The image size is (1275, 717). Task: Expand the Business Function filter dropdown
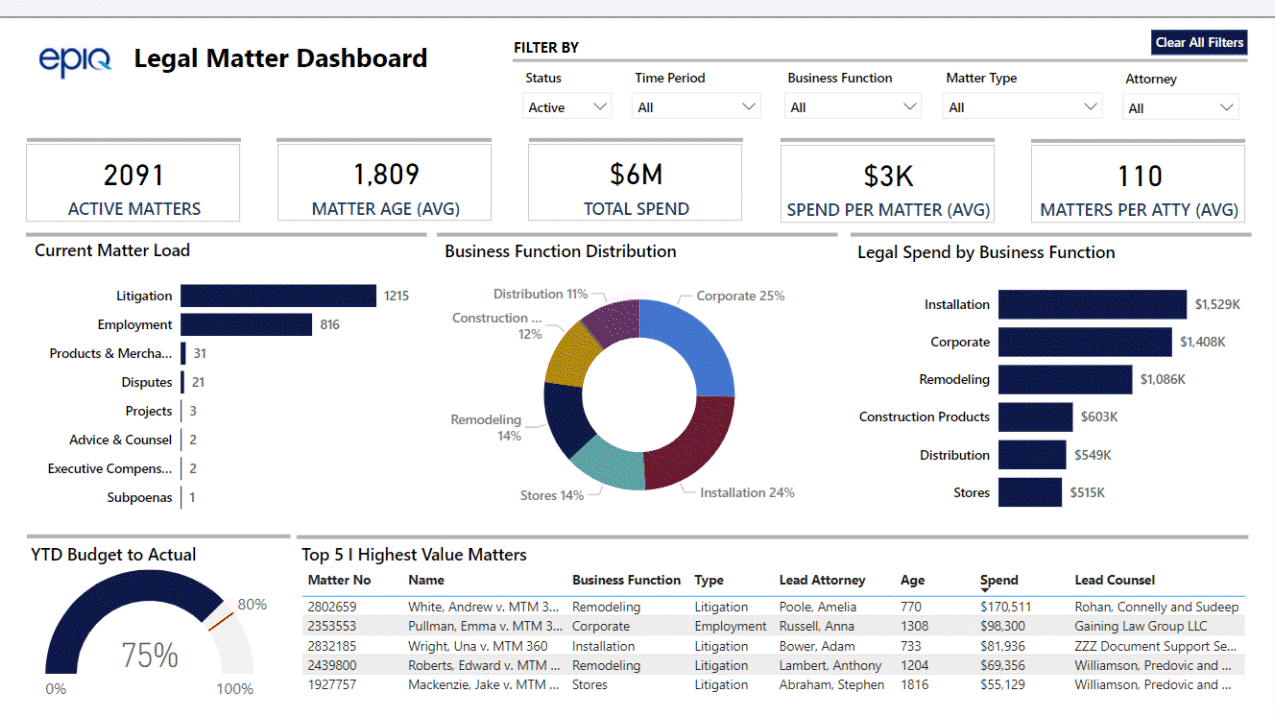tap(853, 107)
